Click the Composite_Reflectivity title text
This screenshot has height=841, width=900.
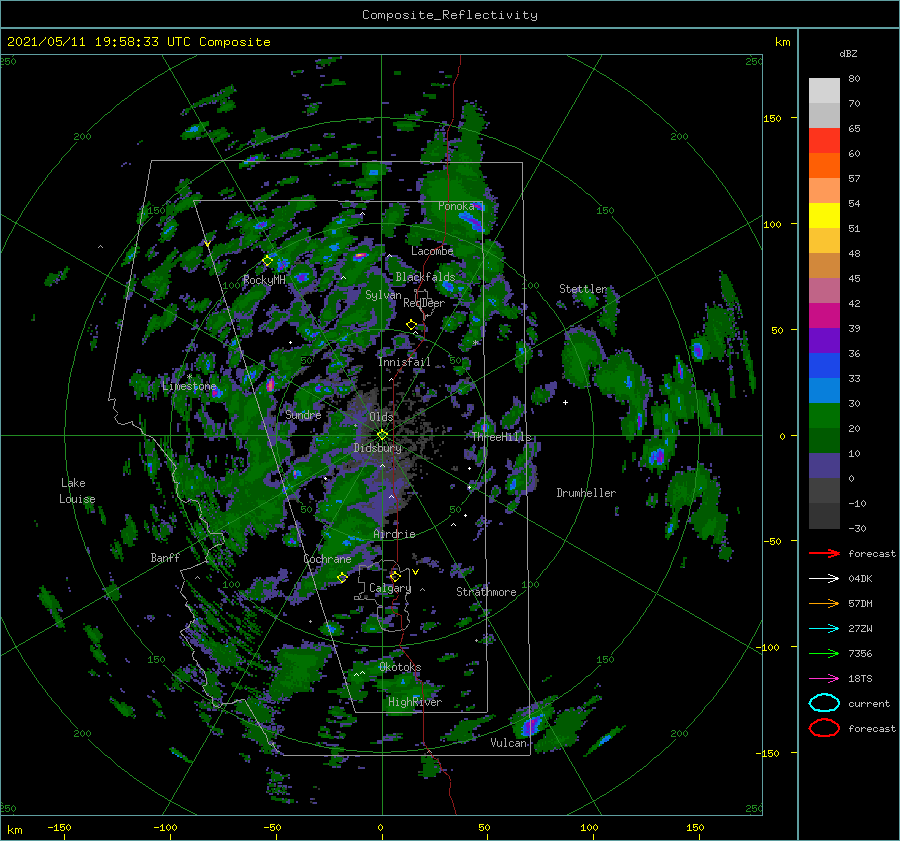click(x=449, y=15)
